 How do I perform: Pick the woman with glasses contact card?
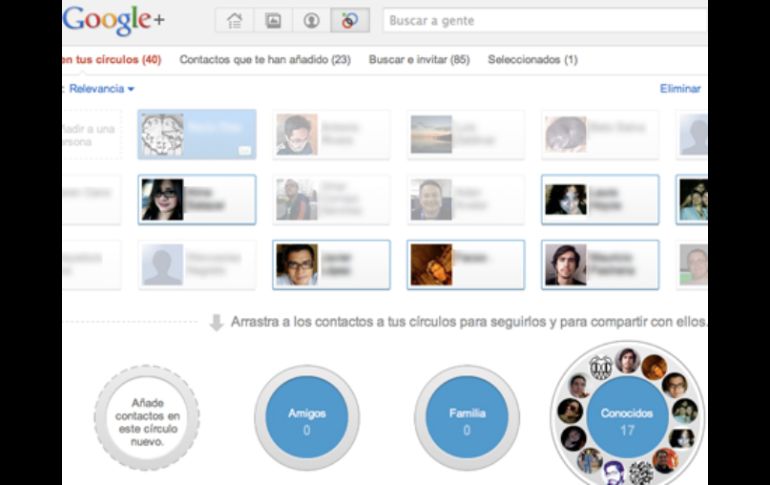tap(196, 200)
